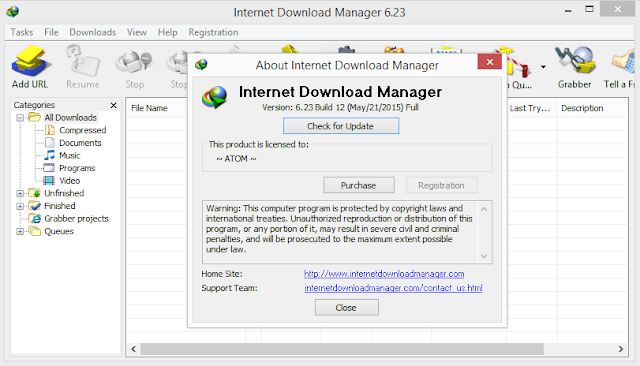Select the All Downloads folder
The height and width of the screenshot is (366, 640).
70,118
